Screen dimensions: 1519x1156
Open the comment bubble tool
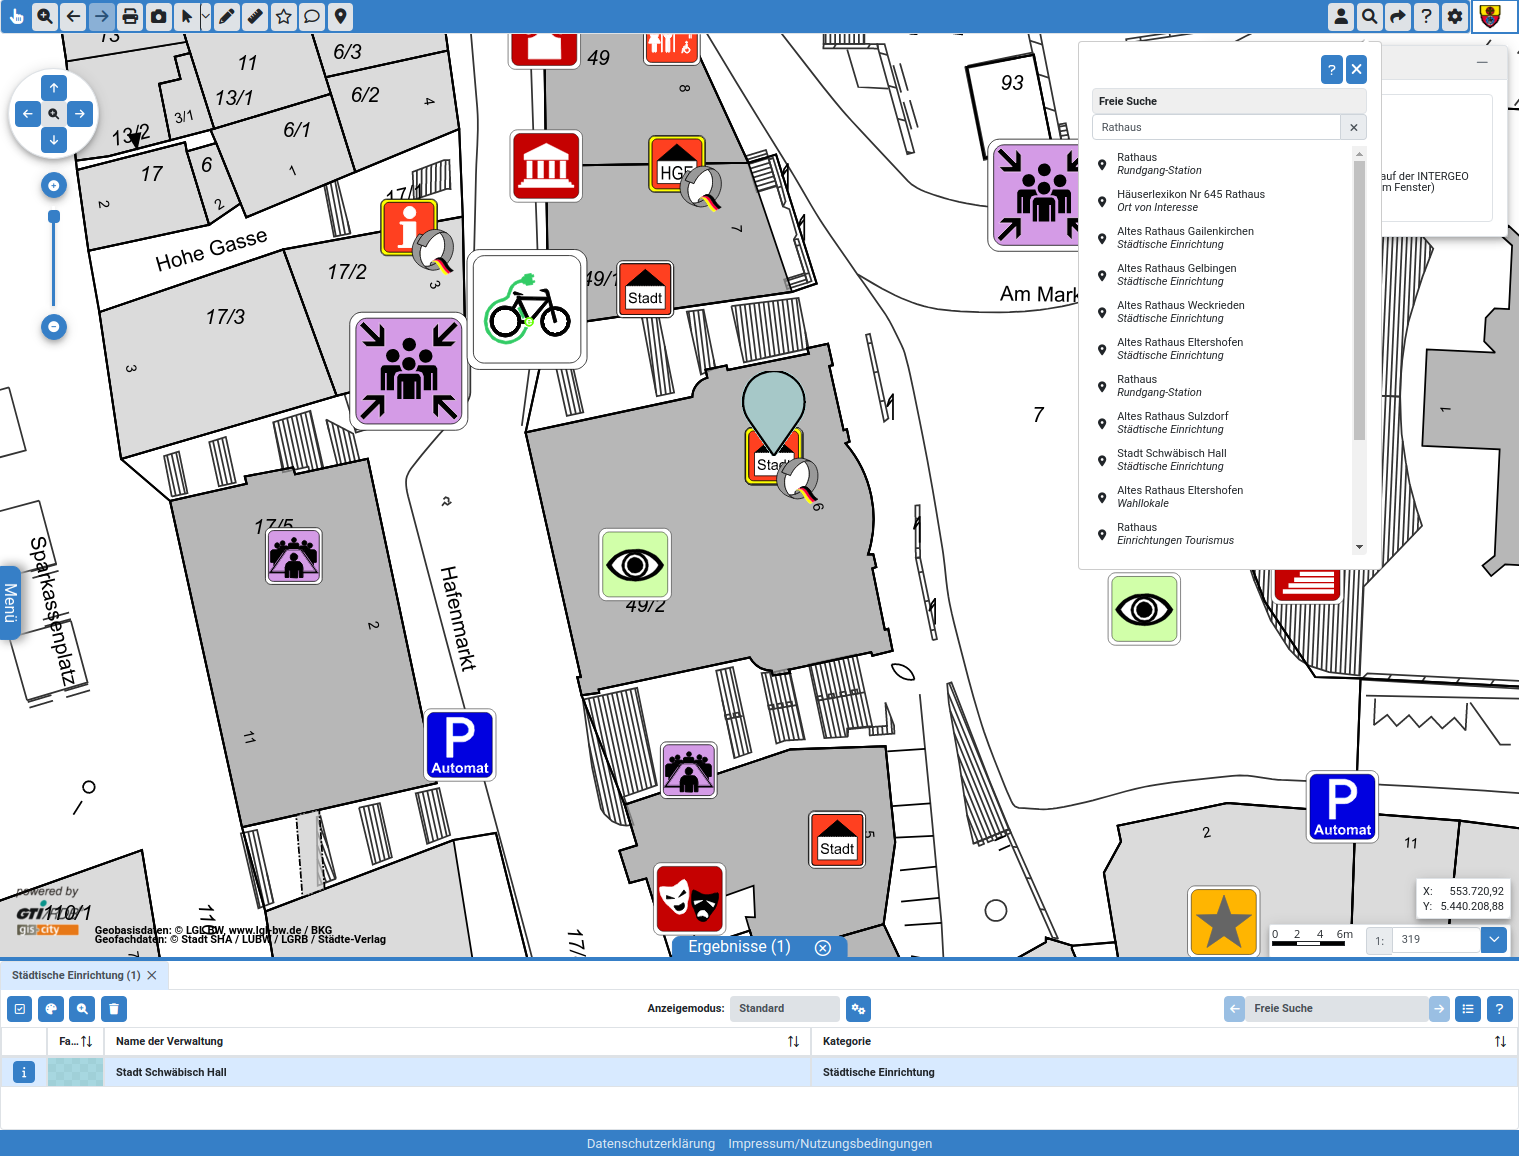point(312,16)
